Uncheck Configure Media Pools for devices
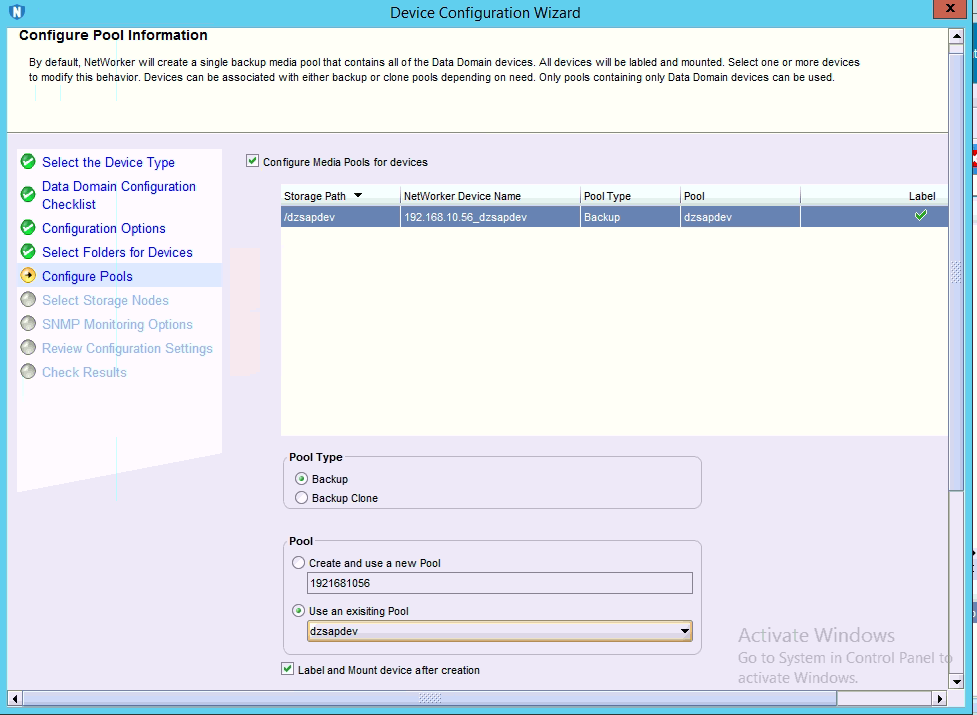This screenshot has height=715, width=977. pyautogui.click(x=253, y=161)
